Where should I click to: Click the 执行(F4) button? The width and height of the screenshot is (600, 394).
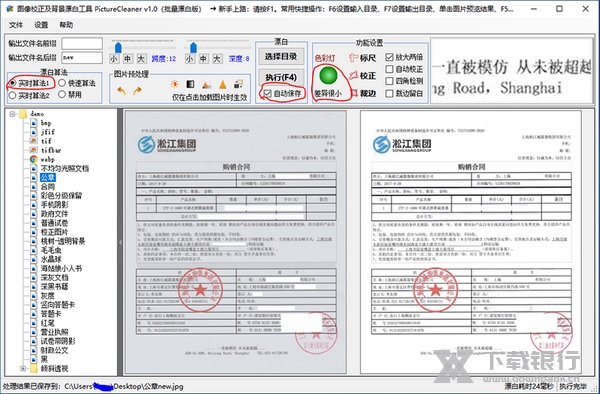(x=281, y=77)
